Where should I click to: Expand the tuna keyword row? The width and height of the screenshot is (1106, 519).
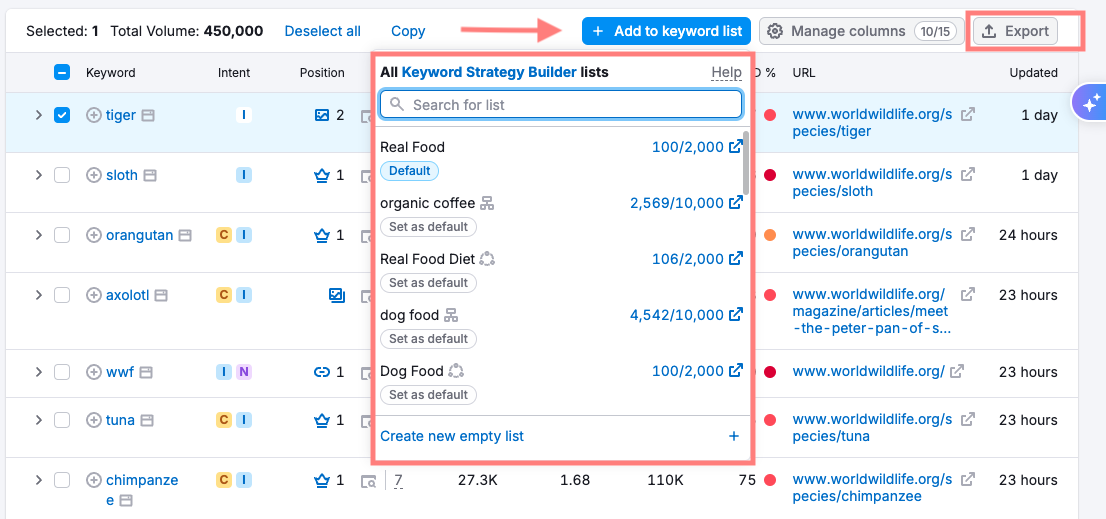pyautogui.click(x=38, y=420)
